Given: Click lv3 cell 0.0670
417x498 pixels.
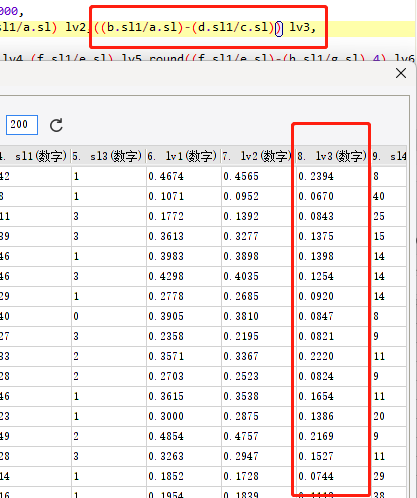Looking at the screenshot, I should (333, 196).
